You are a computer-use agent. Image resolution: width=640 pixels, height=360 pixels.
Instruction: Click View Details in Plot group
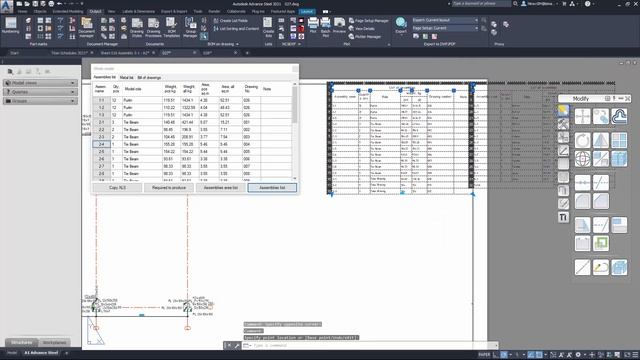click(362, 29)
